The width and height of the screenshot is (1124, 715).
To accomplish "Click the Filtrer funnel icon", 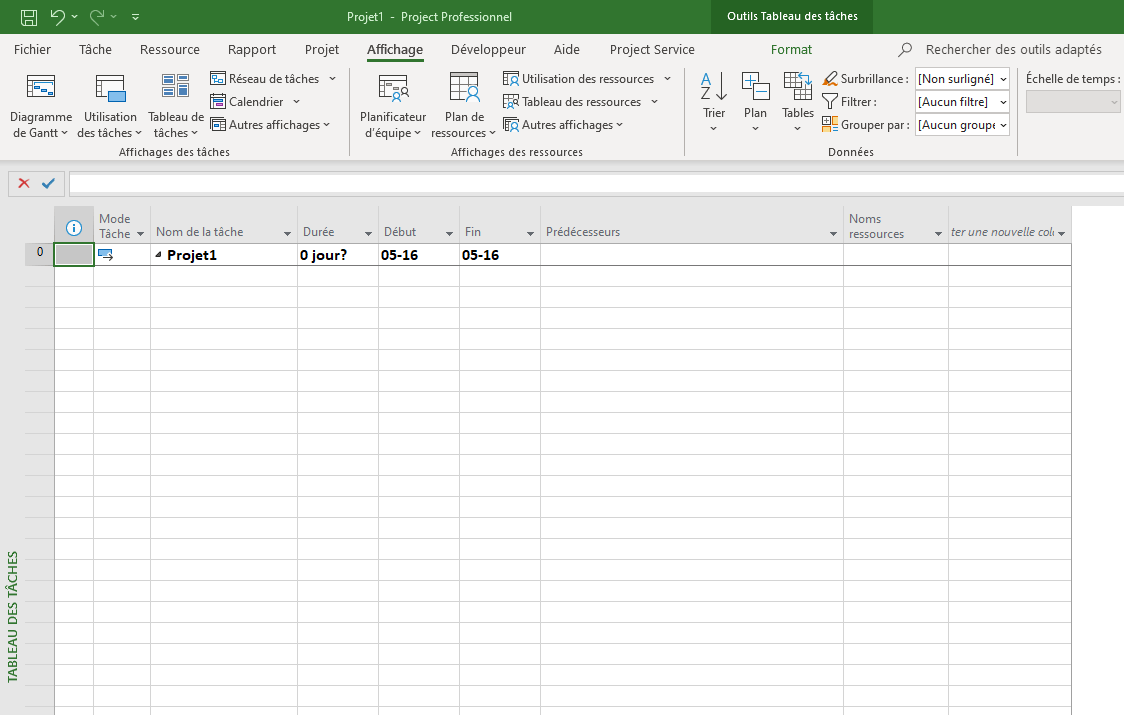I will click(830, 102).
